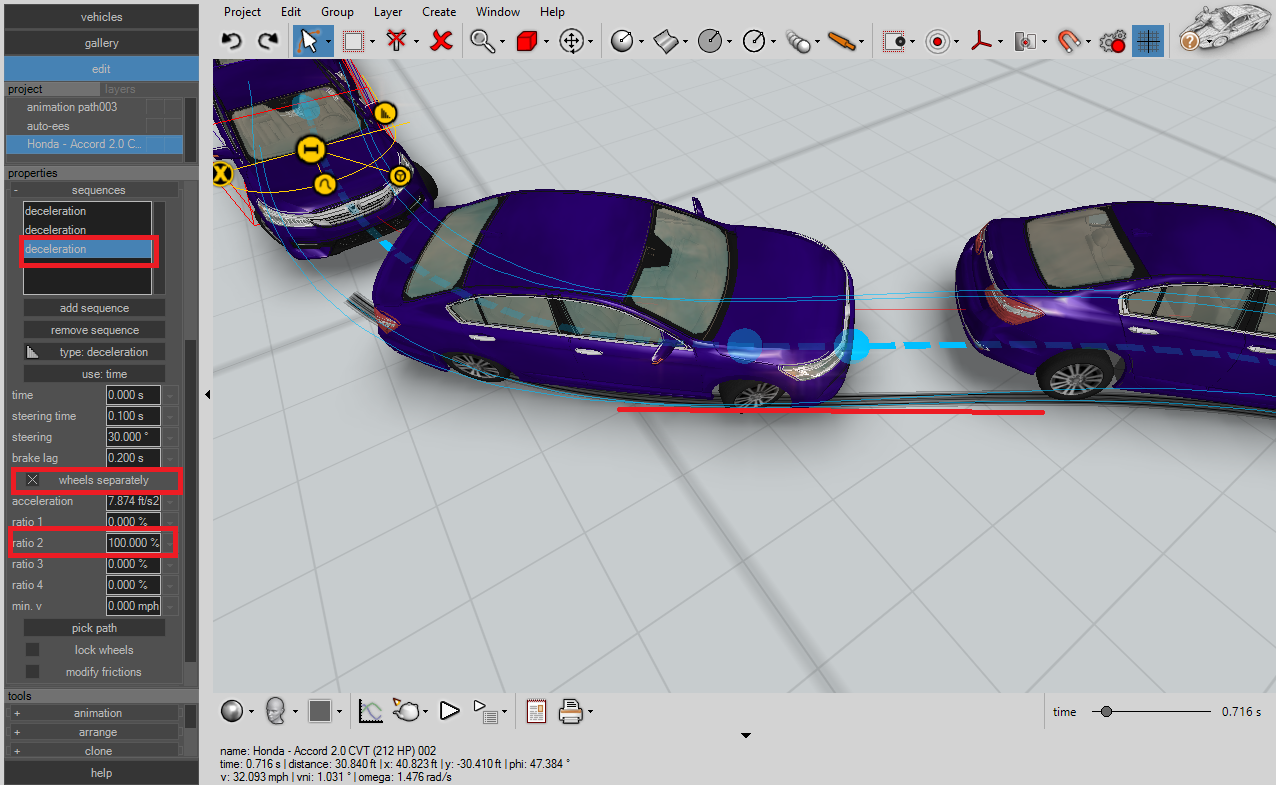Screen dimensions: 1276x785
Task: Click the time slider knob
Action: point(1106,712)
